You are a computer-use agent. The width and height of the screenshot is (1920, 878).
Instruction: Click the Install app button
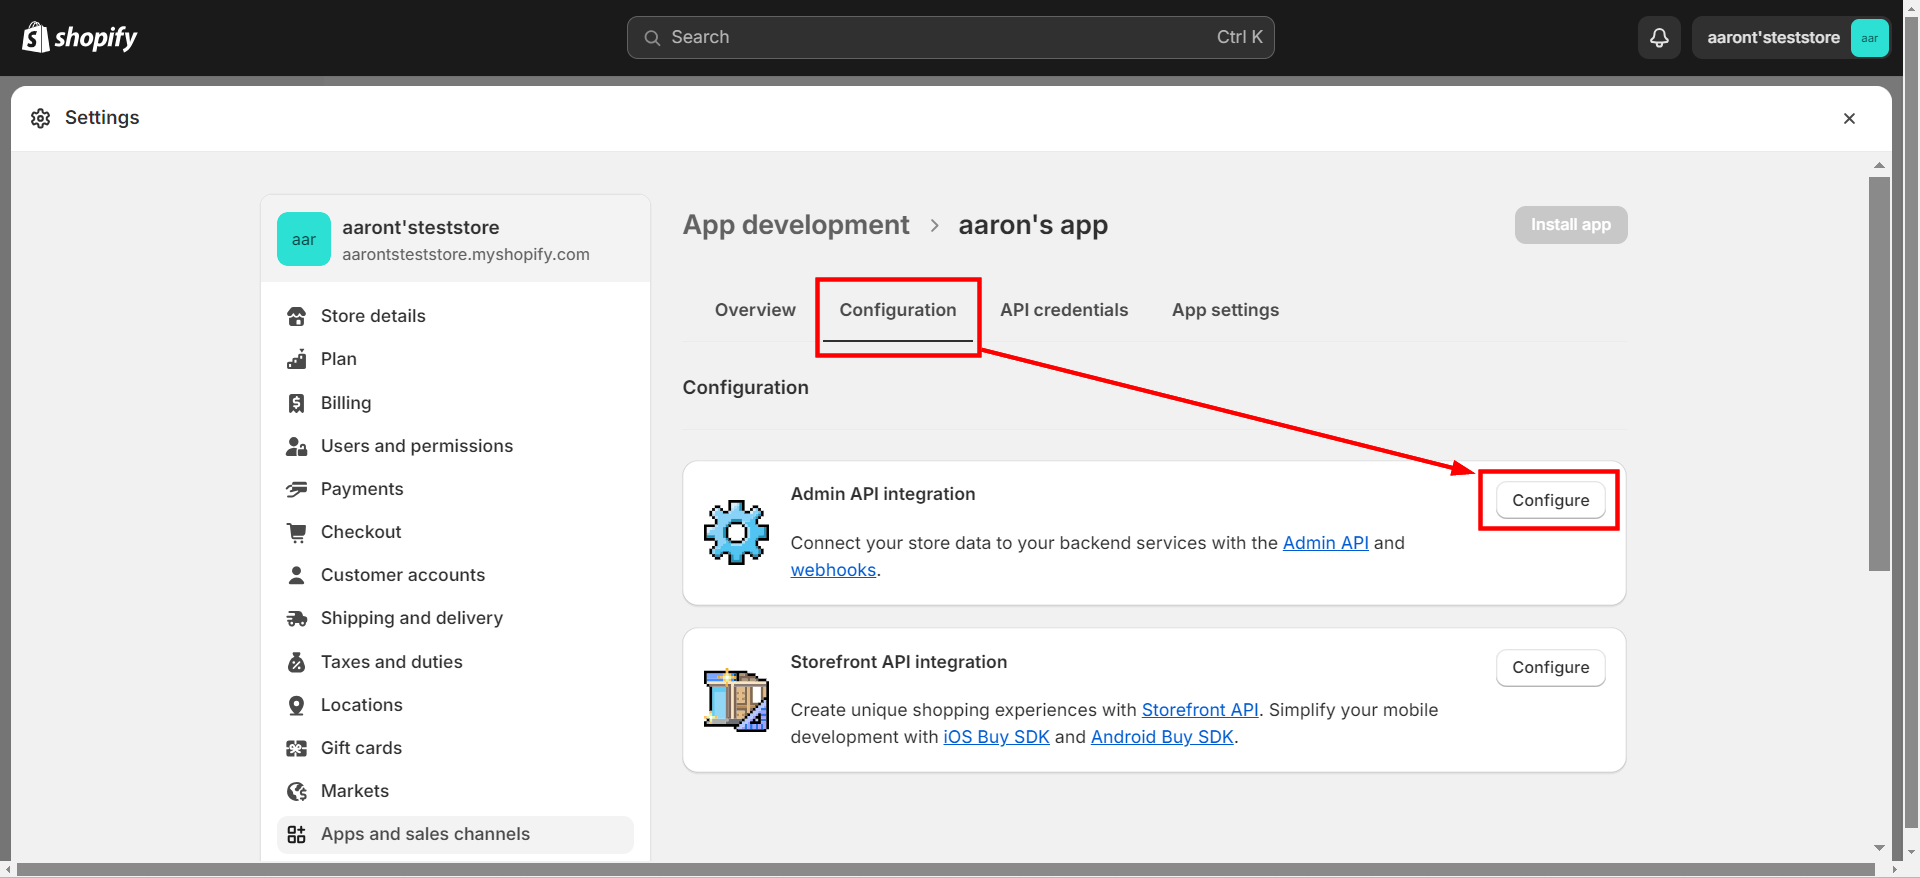tap(1570, 225)
